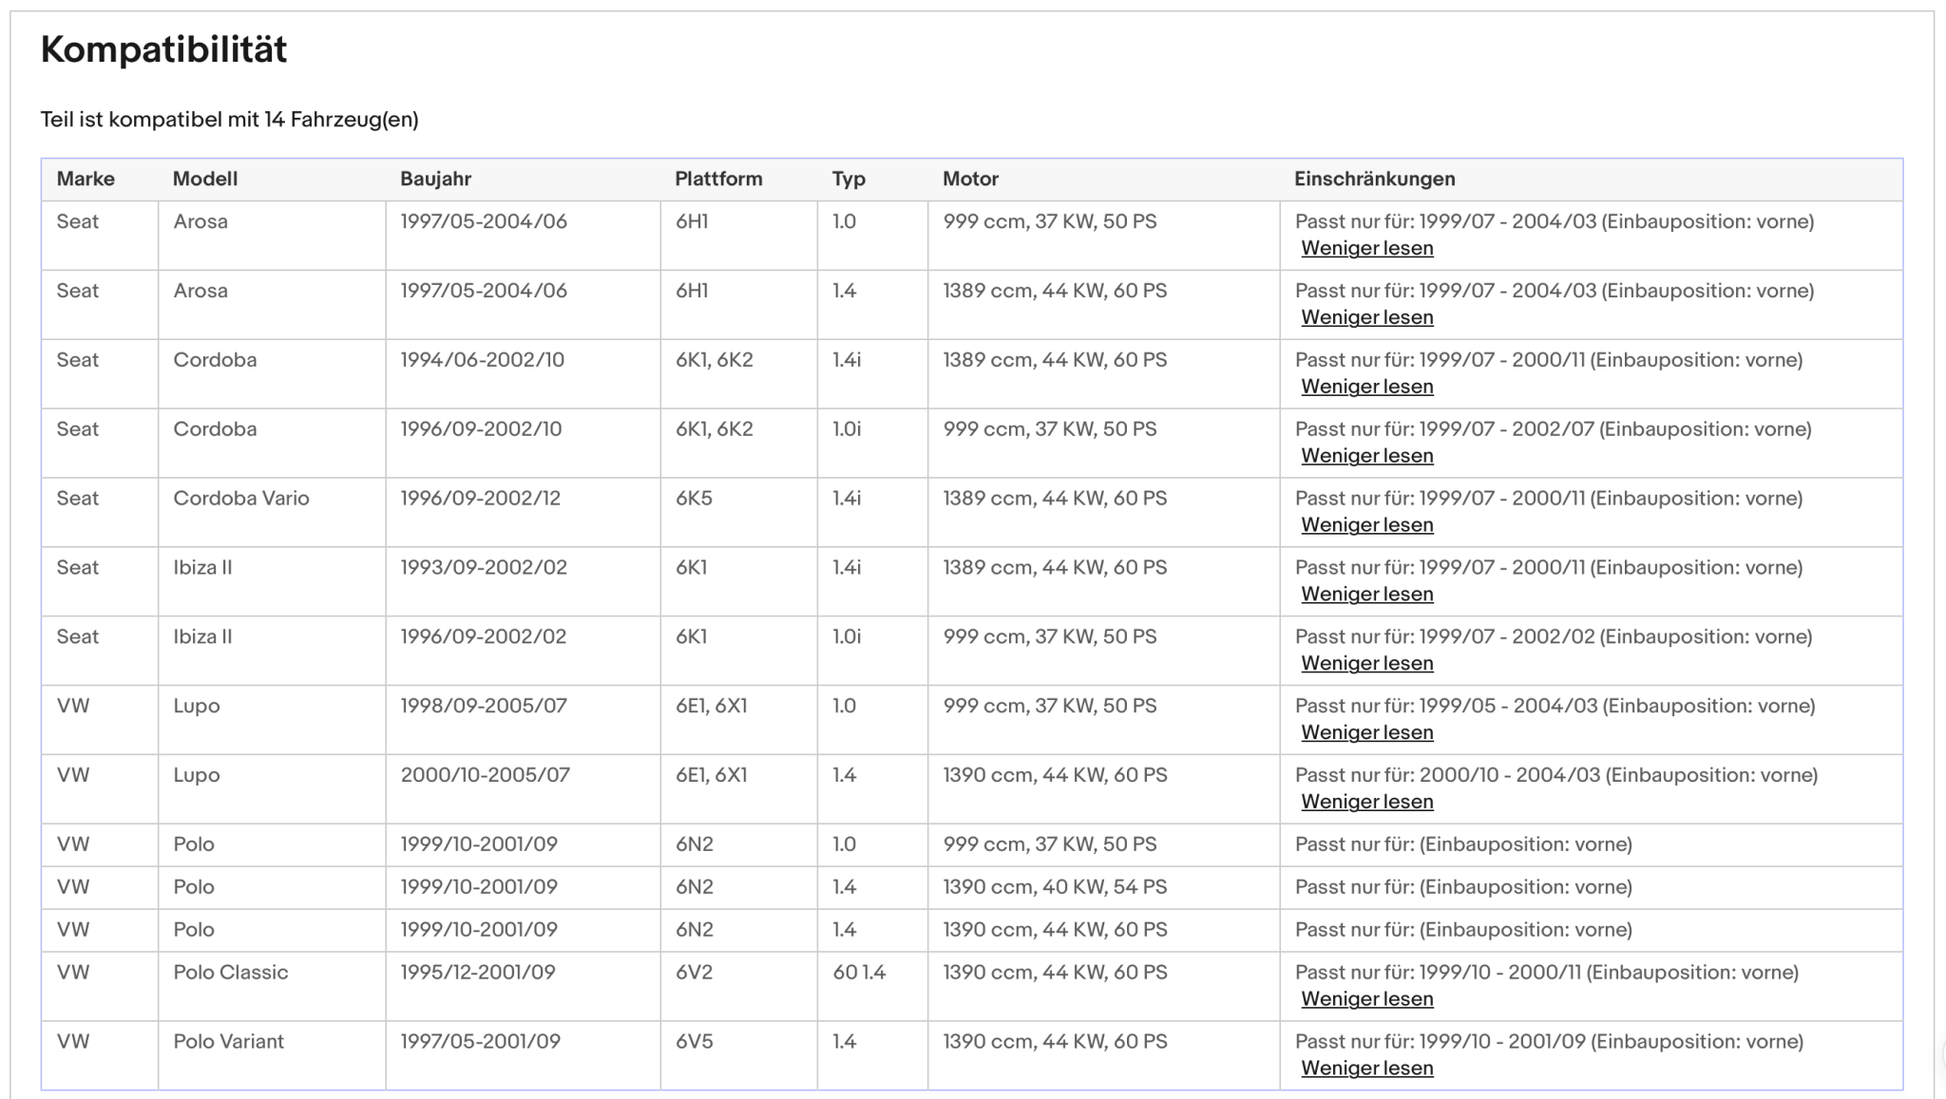Collapse restriction text for Seat Cordoba 1.0i

tap(1366, 455)
